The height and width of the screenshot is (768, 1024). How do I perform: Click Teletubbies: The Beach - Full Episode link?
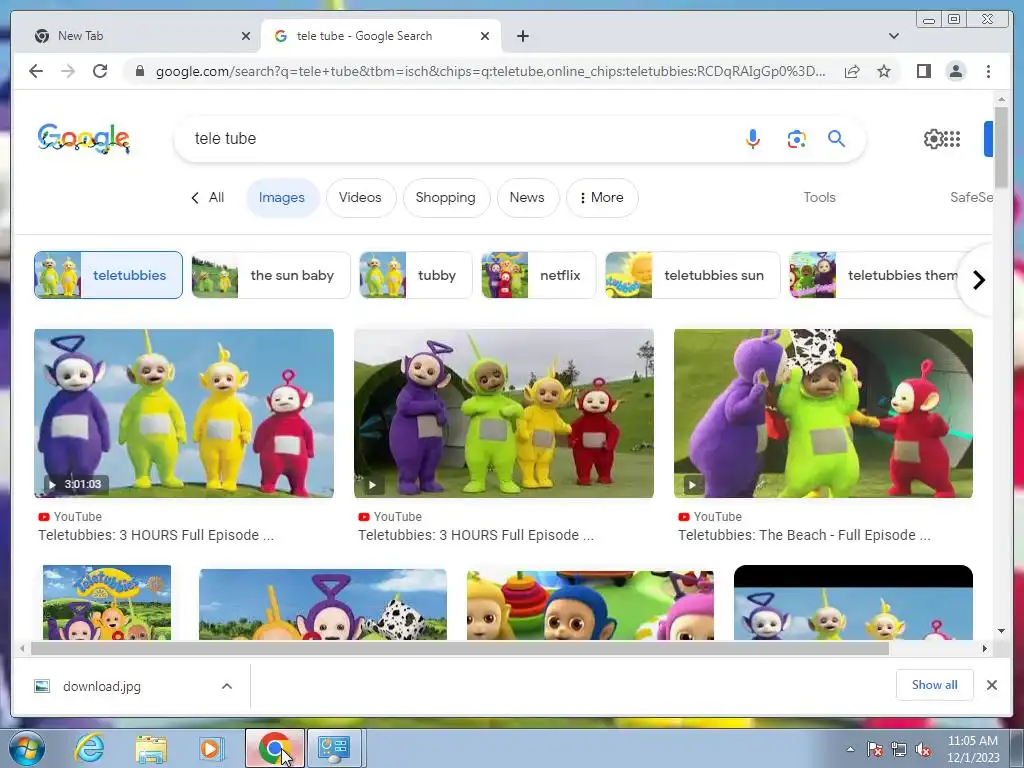click(804, 536)
